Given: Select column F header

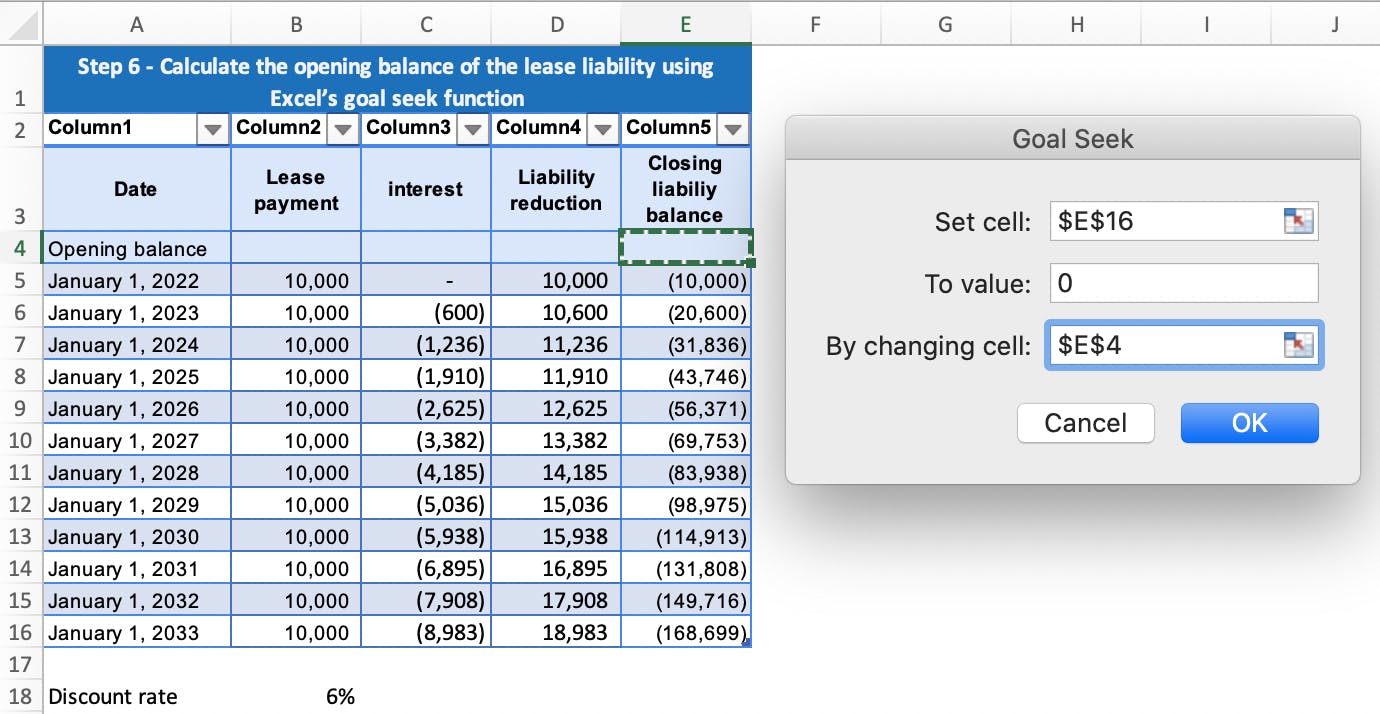Looking at the screenshot, I should pyautogui.click(x=816, y=25).
